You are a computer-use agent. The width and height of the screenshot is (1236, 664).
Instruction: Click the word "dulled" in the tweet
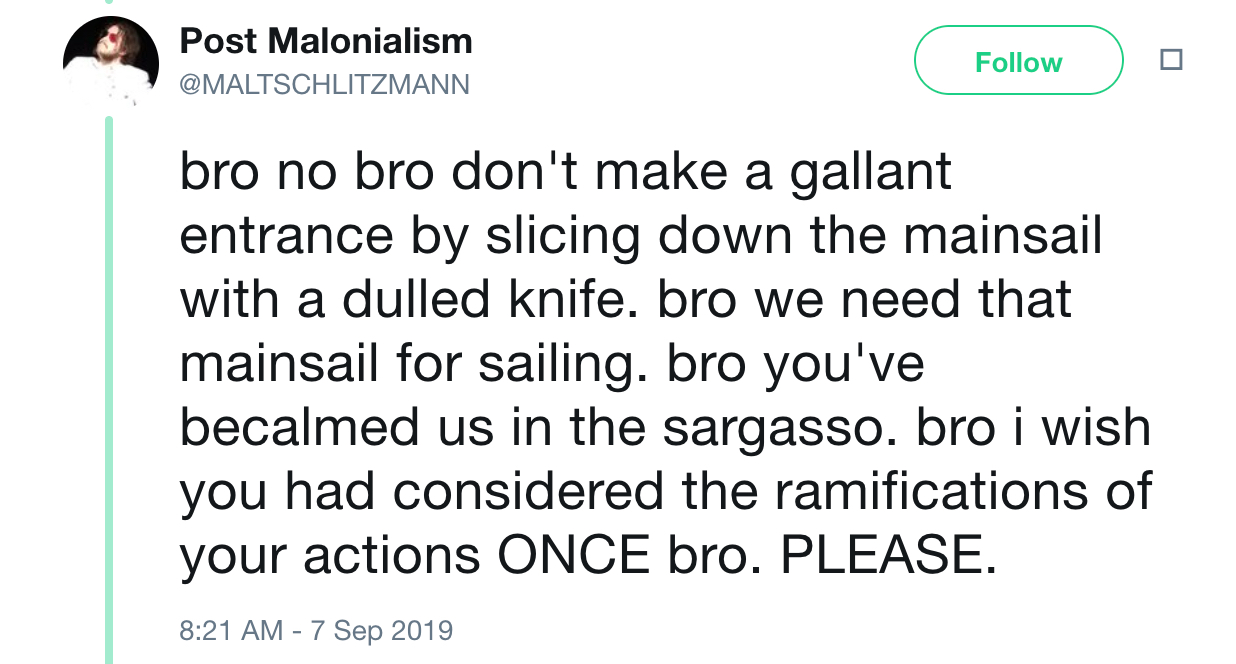402,301
